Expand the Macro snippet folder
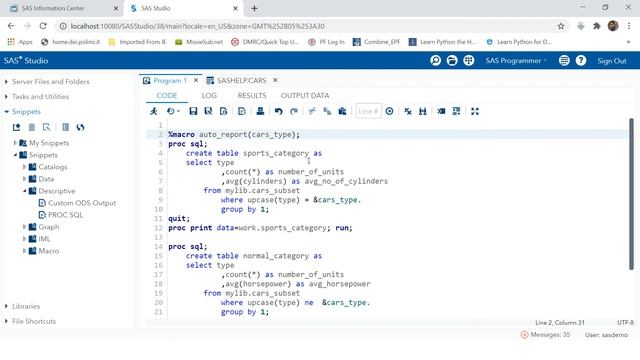Viewport: 640px width, 360px height. tap(24, 251)
